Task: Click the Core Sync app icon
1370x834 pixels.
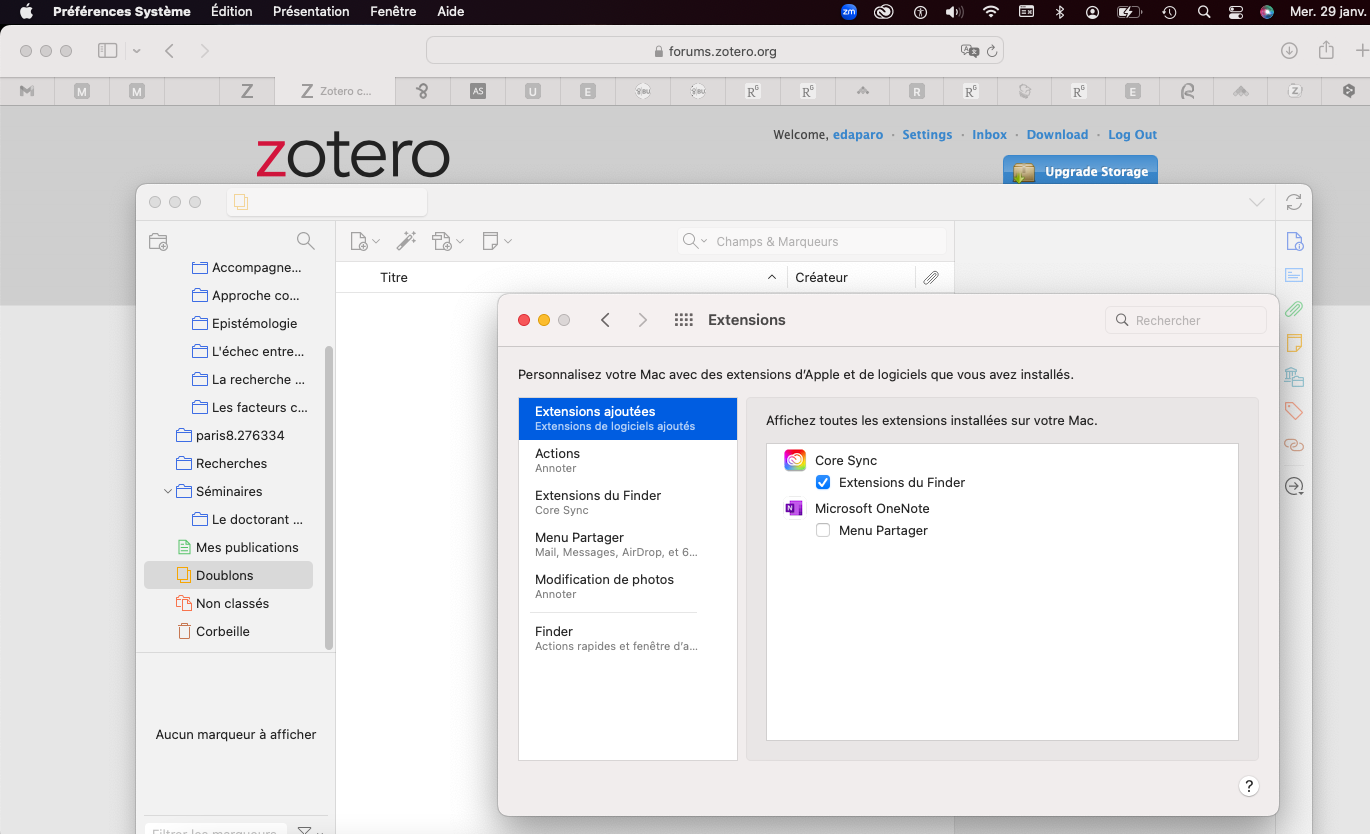Action: pos(795,460)
